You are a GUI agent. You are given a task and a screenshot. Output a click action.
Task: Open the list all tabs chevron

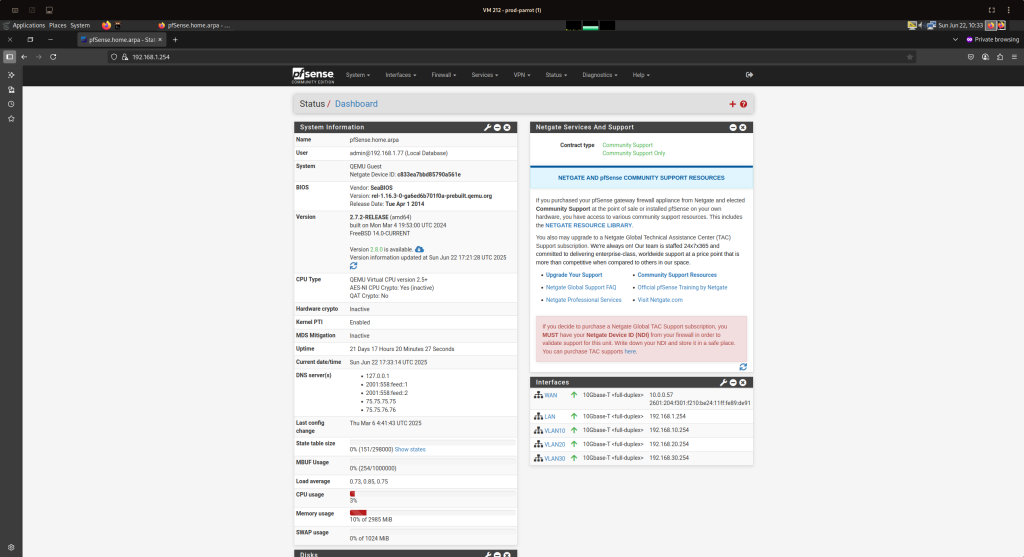(x=955, y=40)
